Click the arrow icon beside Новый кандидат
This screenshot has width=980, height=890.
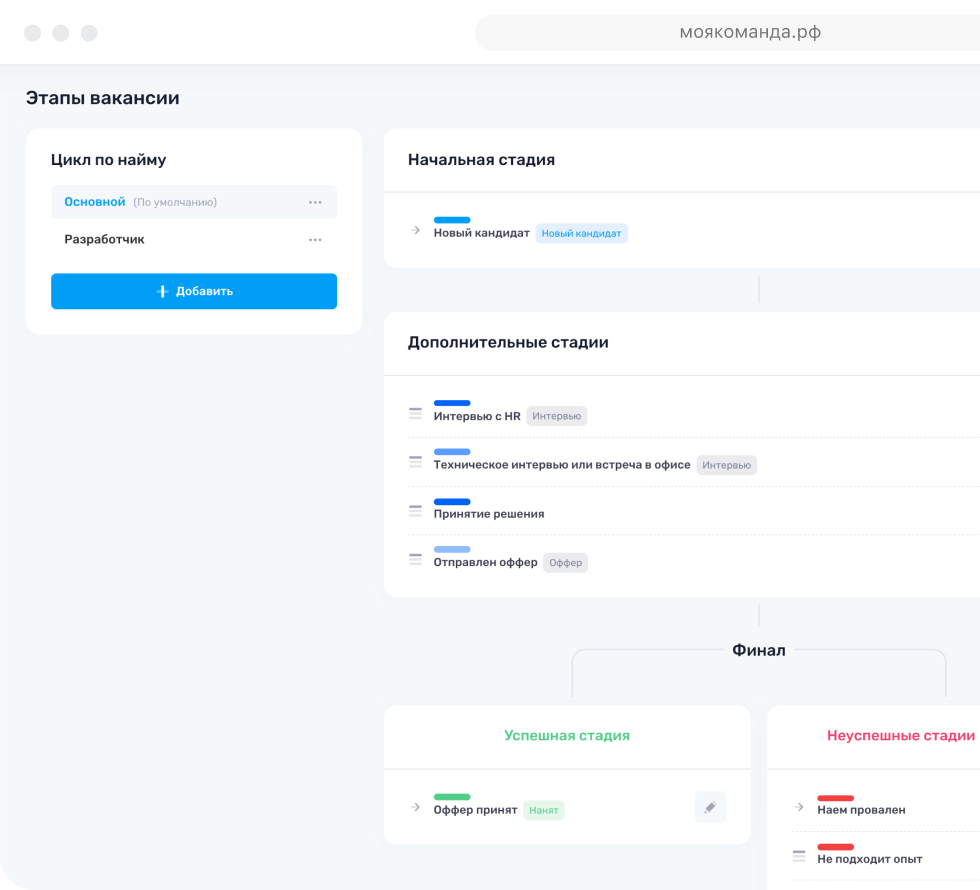click(x=416, y=231)
